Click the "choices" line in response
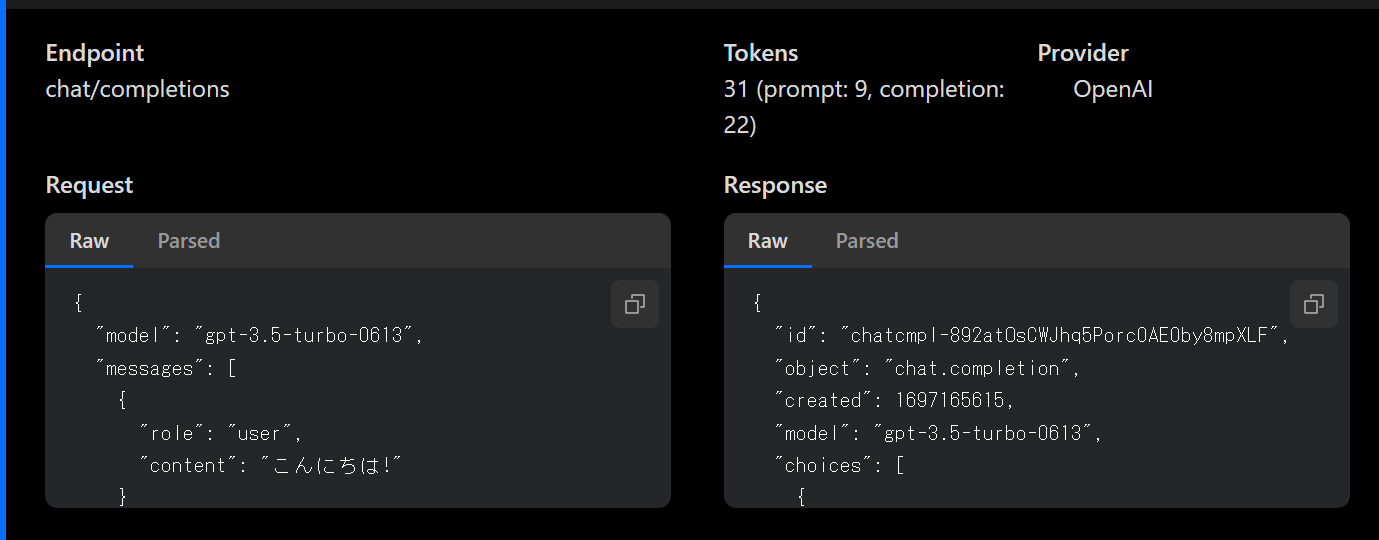 (x=839, y=465)
